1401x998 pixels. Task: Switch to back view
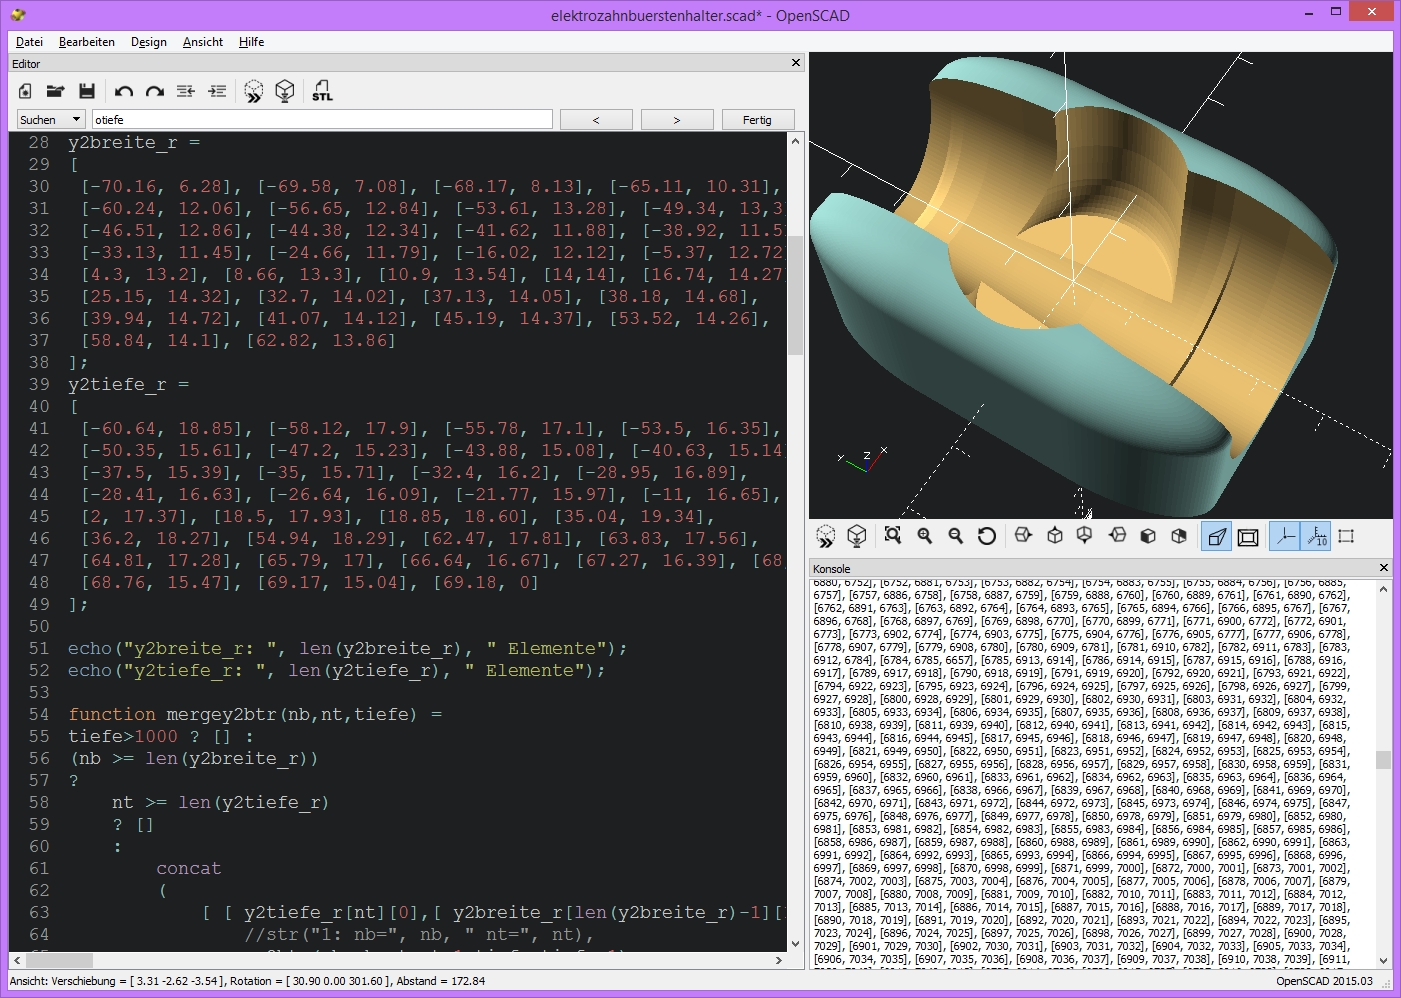pyautogui.click(x=1179, y=537)
